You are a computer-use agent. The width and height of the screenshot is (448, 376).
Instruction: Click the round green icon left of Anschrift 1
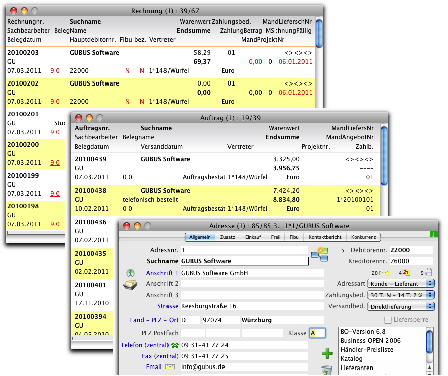130,273
